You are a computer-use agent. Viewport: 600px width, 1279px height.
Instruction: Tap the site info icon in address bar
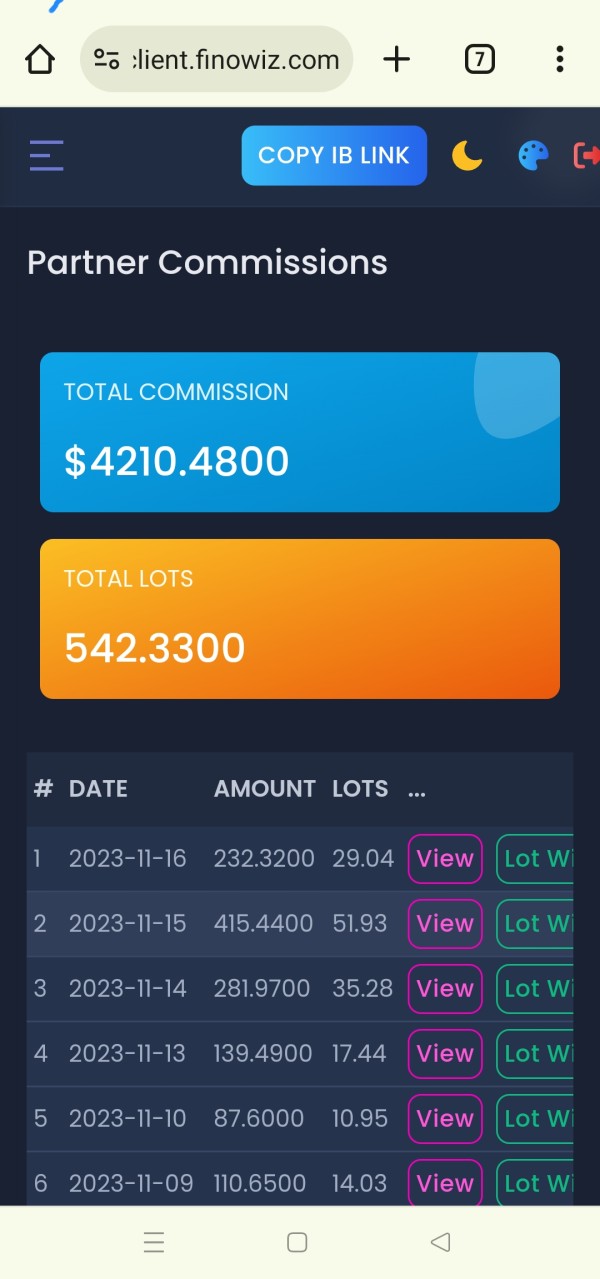(x=107, y=60)
